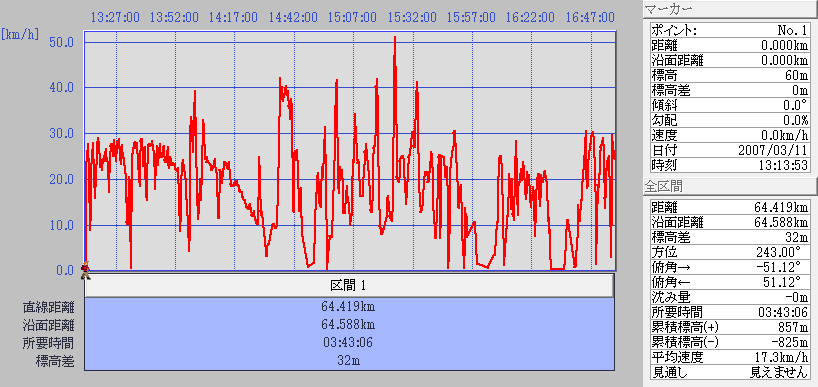Click the 俯角← 51.12° row
This screenshot has height=387, width=818.
click(730, 283)
